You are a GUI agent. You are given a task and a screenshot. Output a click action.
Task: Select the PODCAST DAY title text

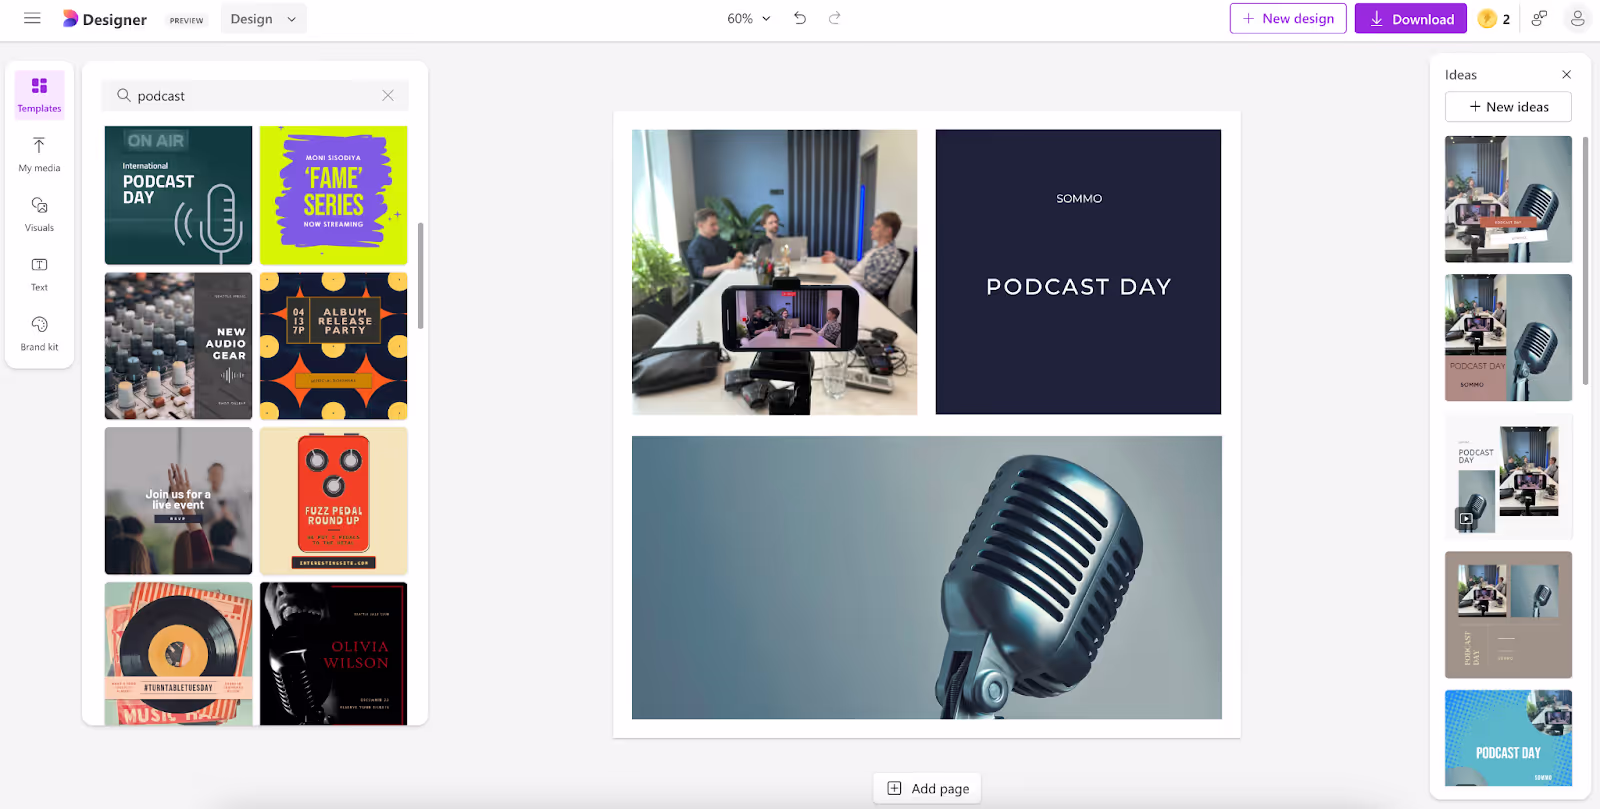click(x=1078, y=287)
